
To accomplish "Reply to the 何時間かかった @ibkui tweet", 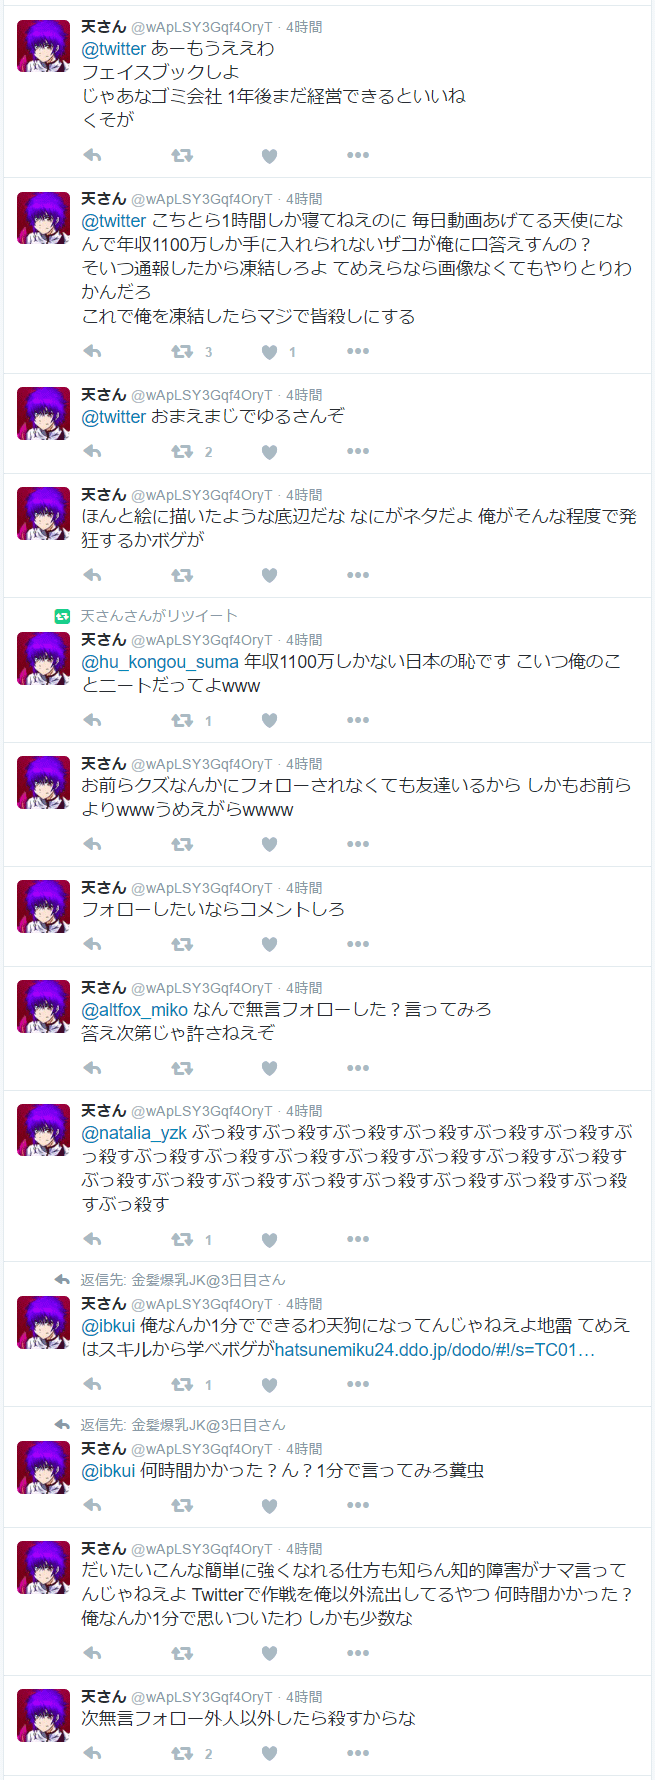I will [92, 1505].
